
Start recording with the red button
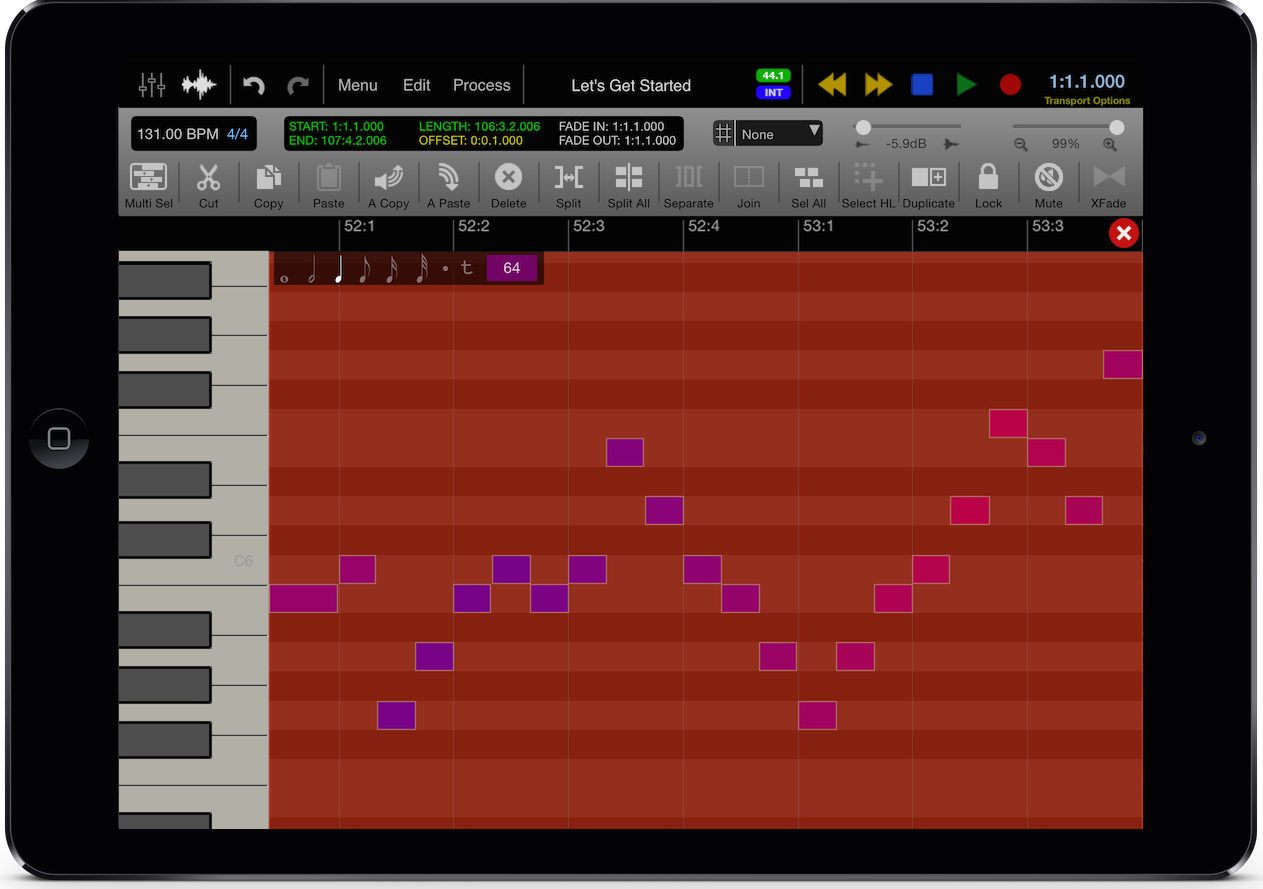pyautogui.click(x=1010, y=85)
